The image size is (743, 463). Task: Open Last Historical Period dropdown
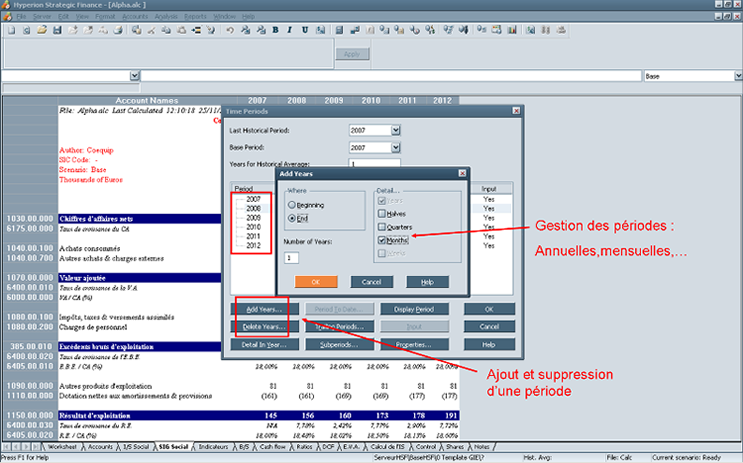click(x=396, y=130)
